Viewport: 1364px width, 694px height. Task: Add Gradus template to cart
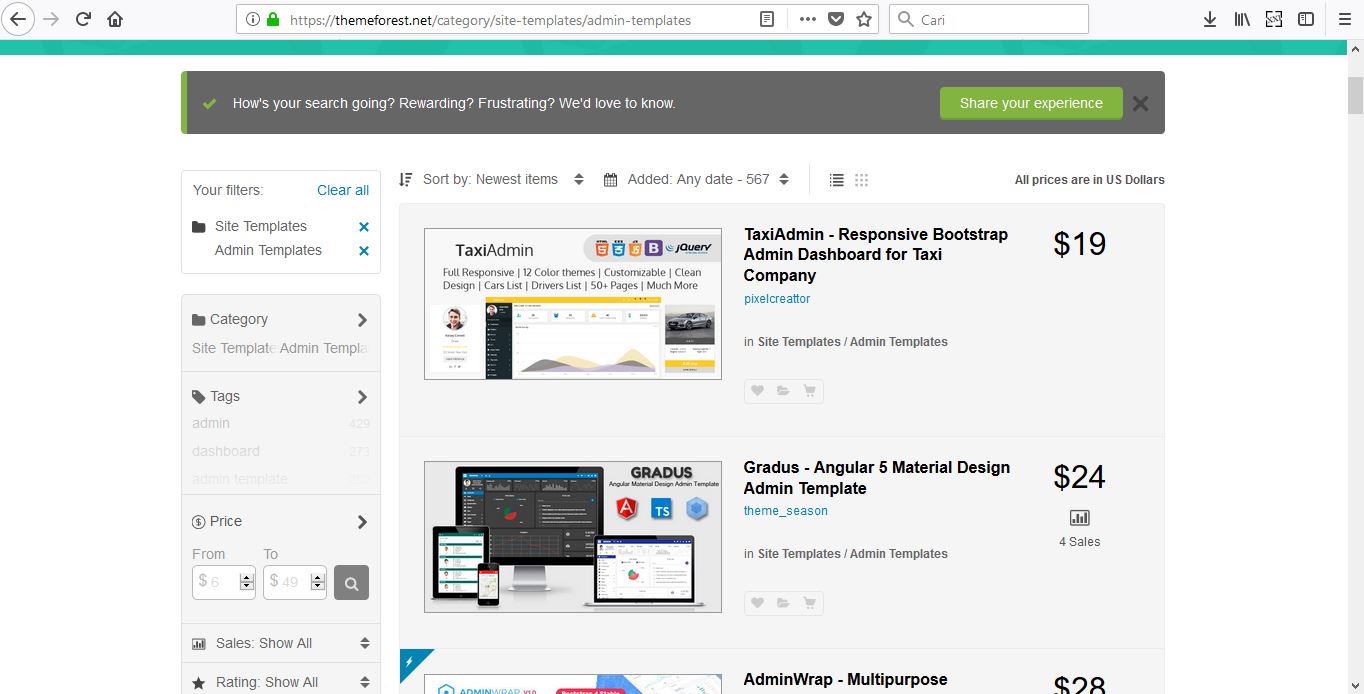810,603
